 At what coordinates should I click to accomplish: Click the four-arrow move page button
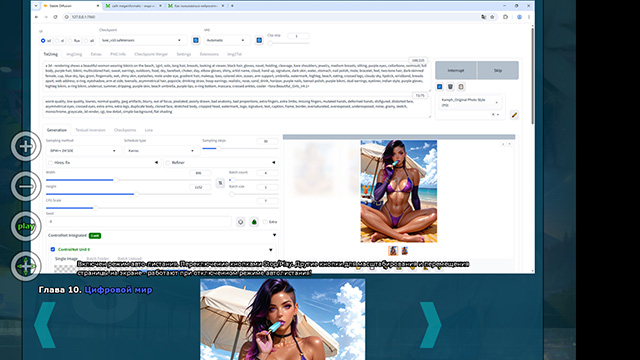(26, 266)
